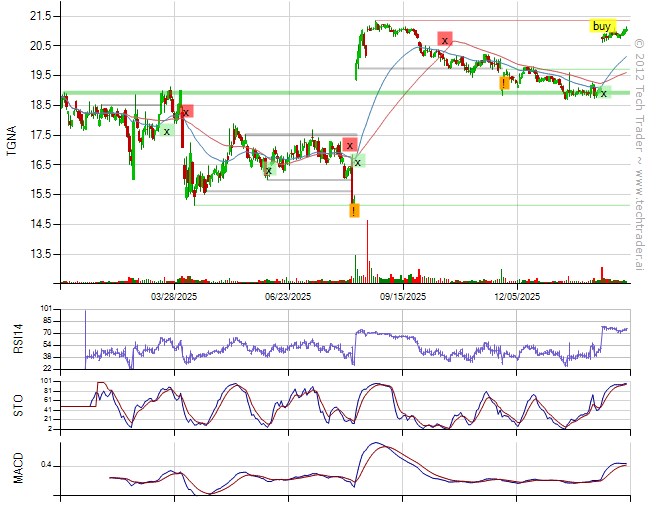
Task: Click the MACD indicator label
Action: 18,468
